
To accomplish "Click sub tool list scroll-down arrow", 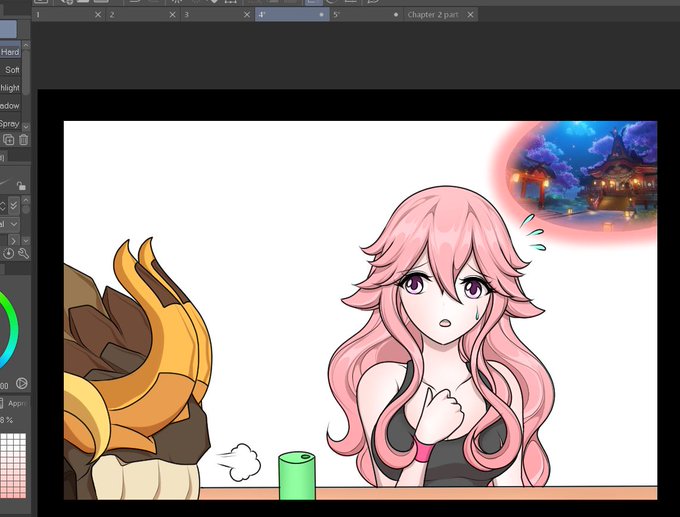I will [26, 127].
